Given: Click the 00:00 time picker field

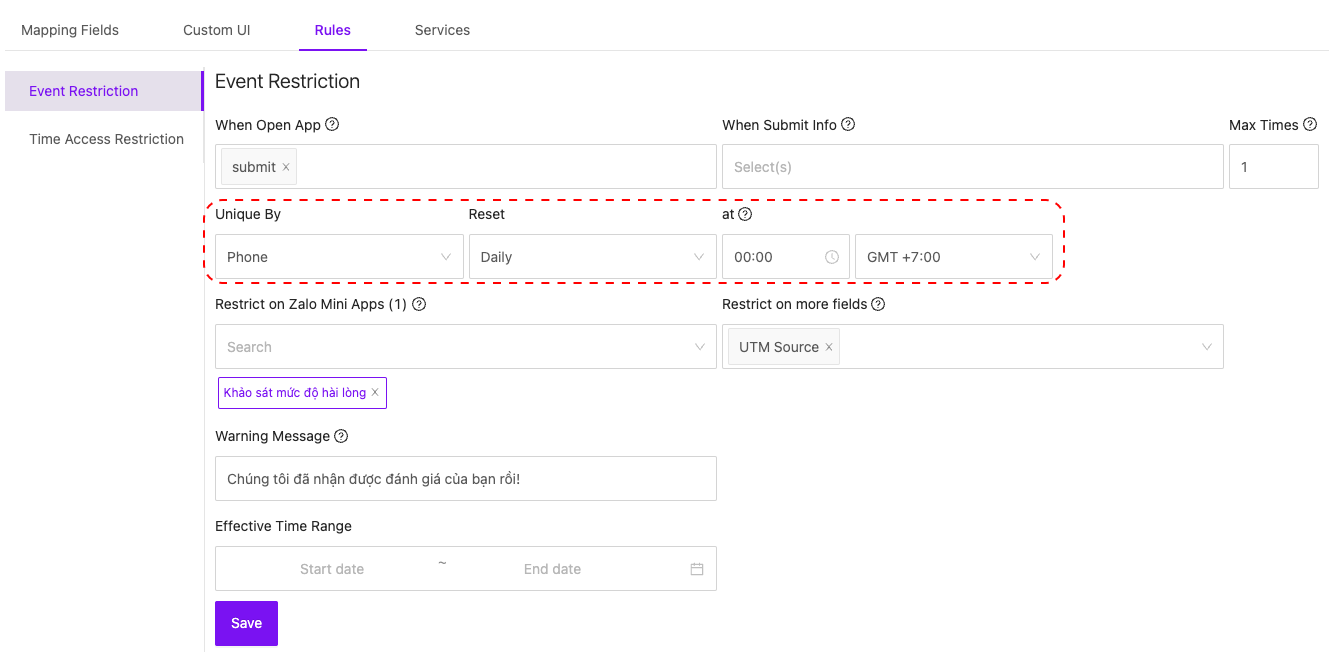Looking at the screenshot, I should coord(775,257).
